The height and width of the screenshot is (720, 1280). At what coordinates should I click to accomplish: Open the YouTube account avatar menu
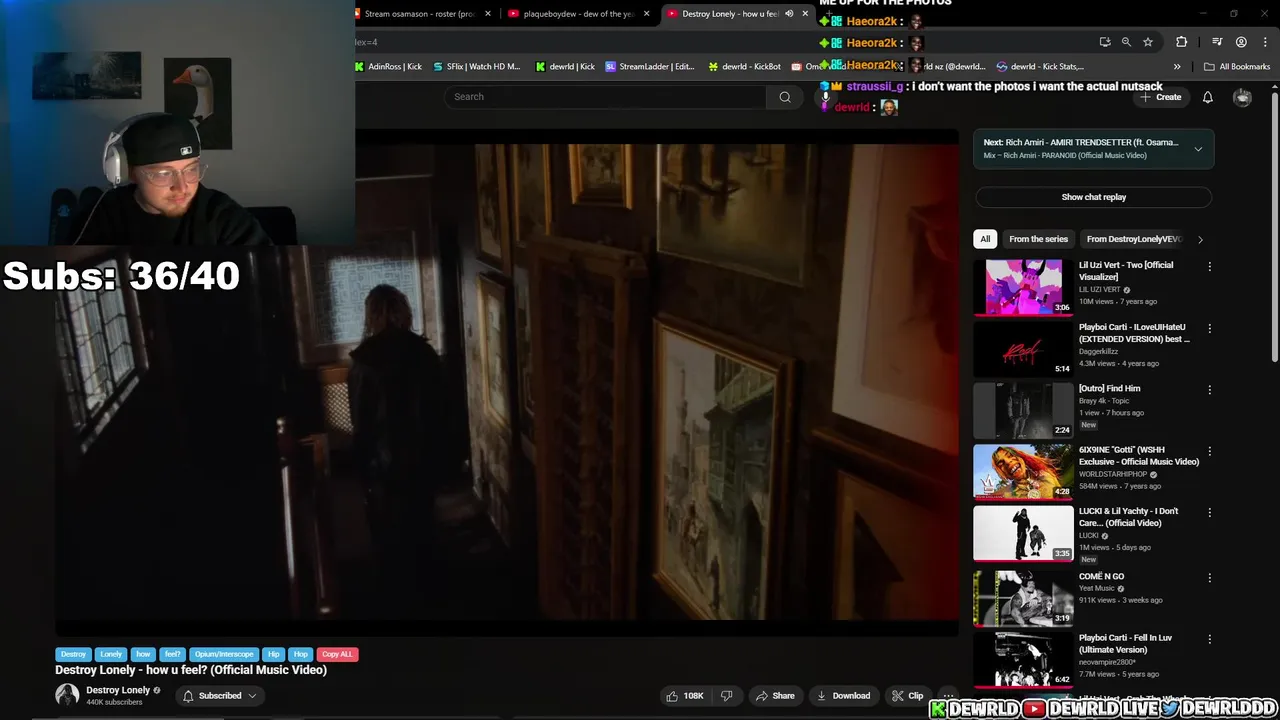[x=1242, y=97]
